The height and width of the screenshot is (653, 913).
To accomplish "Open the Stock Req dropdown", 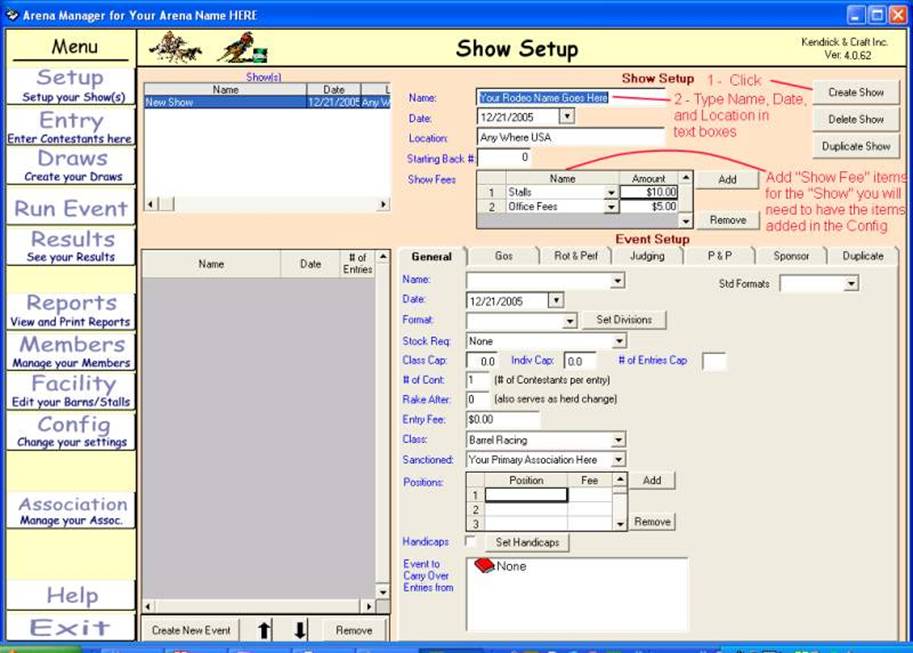I will point(619,342).
